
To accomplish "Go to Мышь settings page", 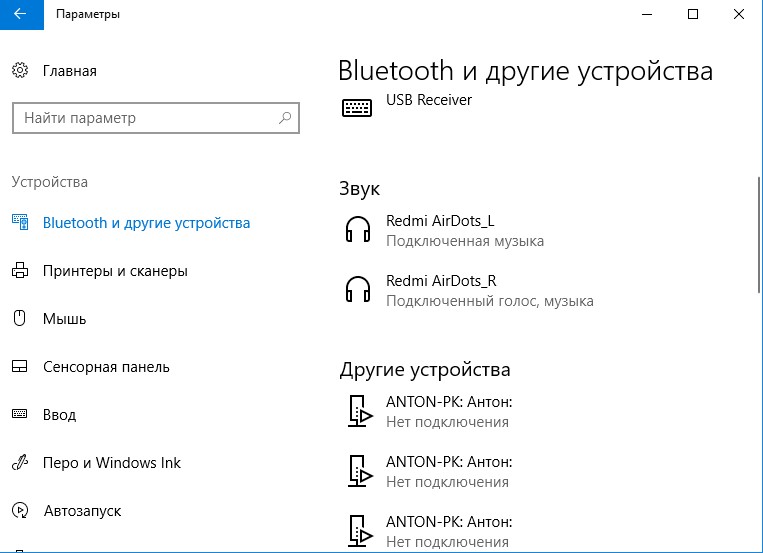I will tap(64, 319).
